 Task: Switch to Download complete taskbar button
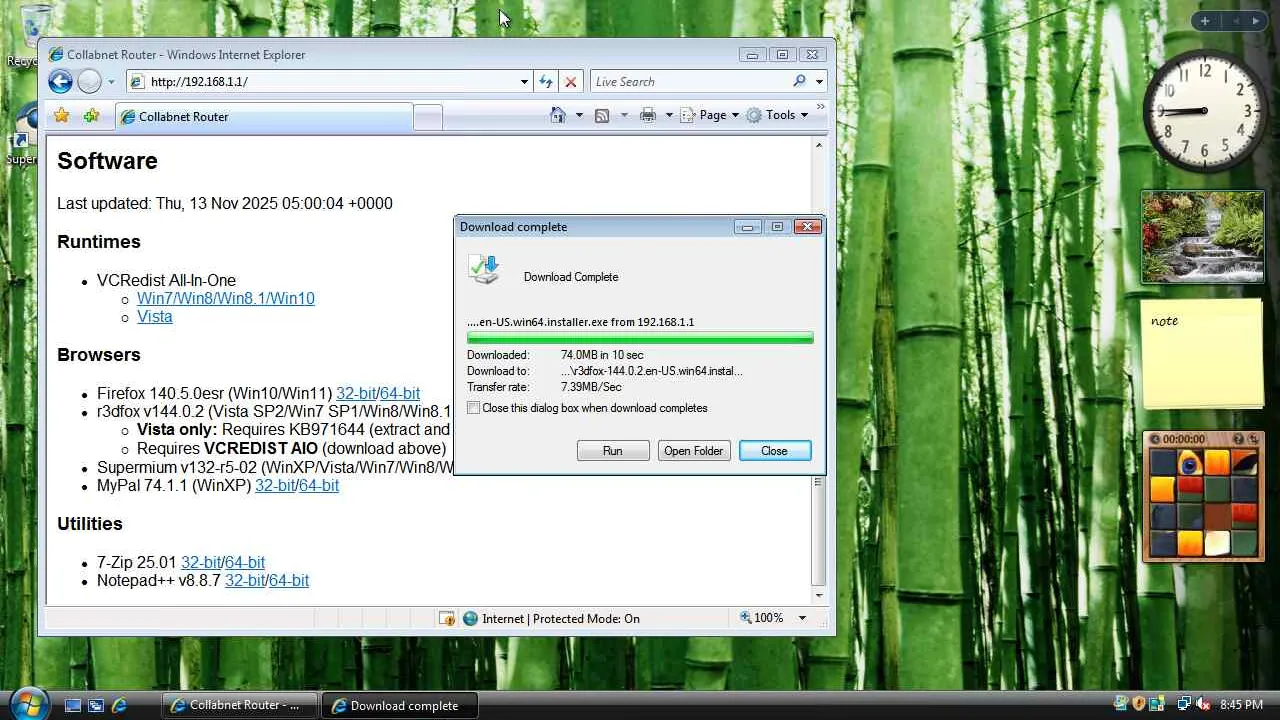400,705
